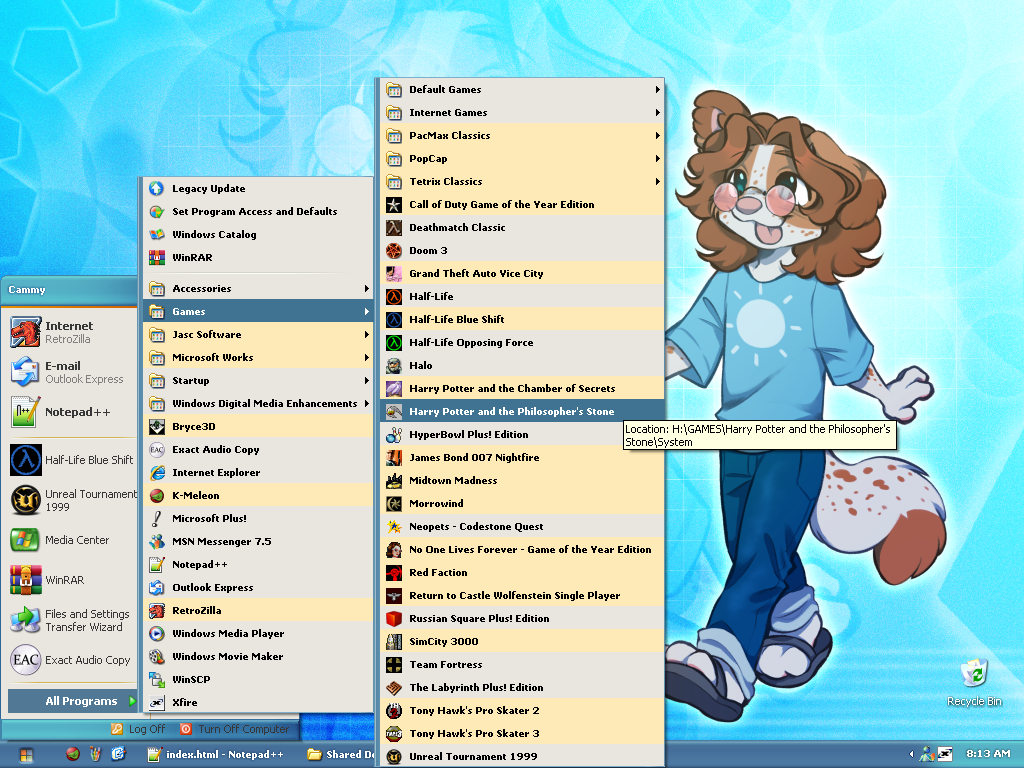Expand the PopCap games submenu
The image size is (1024, 768).
[x=428, y=158]
